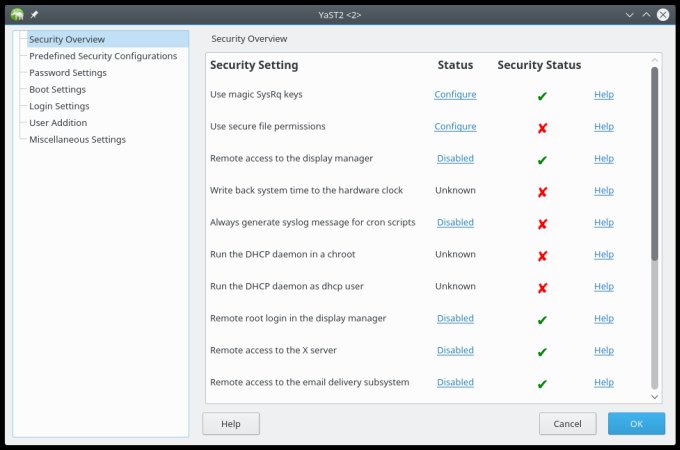The image size is (680, 450).
Task: Click Disabled for remote access to X server
Action: (455, 350)
